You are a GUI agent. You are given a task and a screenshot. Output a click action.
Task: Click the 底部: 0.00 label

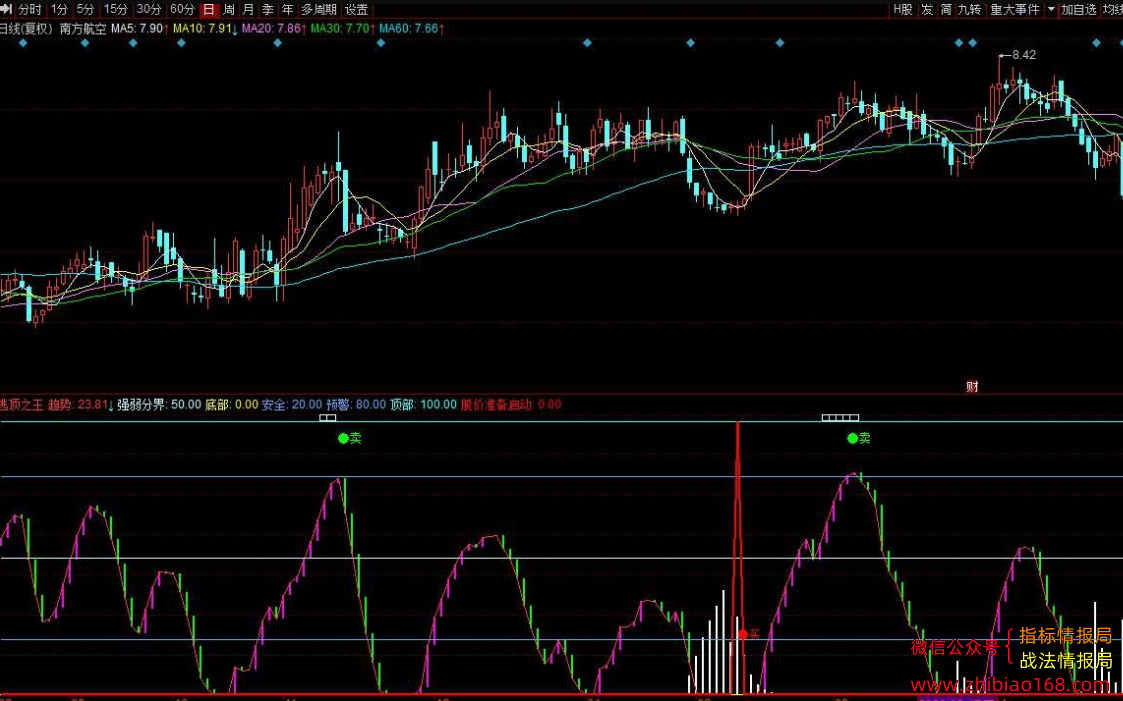tap(231, 405)
